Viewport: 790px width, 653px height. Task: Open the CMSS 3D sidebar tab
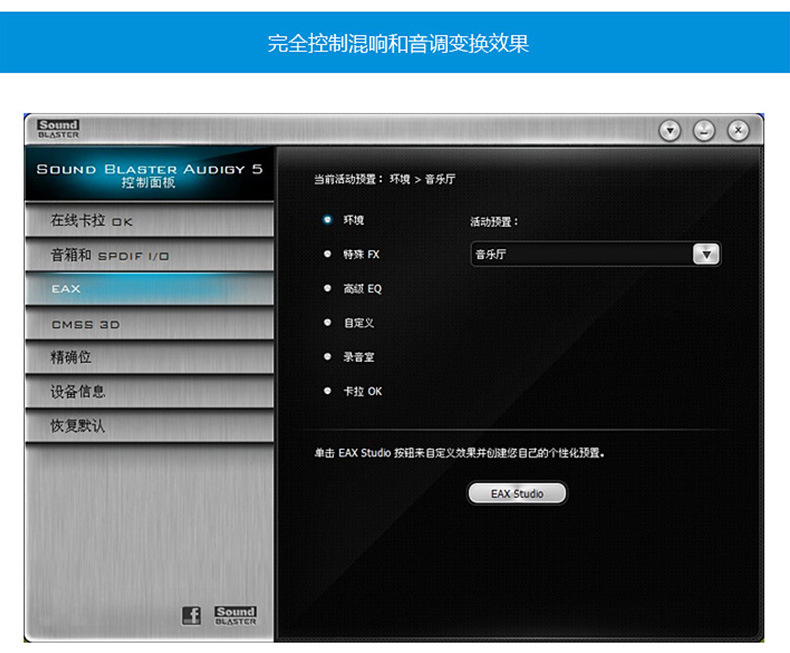(x=149, y=324)
